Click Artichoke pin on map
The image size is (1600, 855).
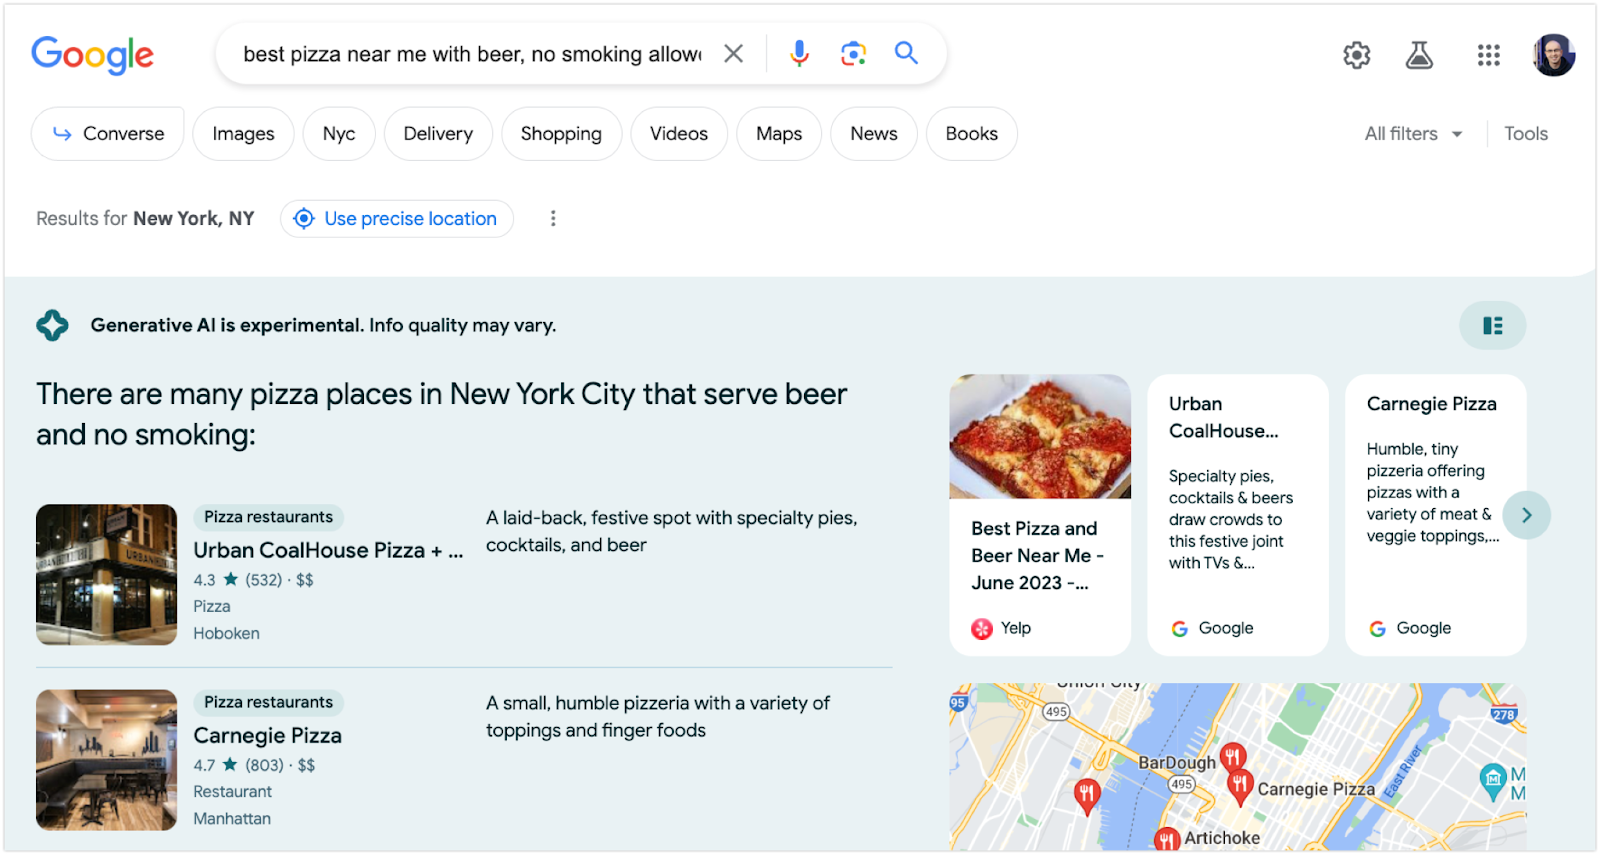coord(1167,840)
